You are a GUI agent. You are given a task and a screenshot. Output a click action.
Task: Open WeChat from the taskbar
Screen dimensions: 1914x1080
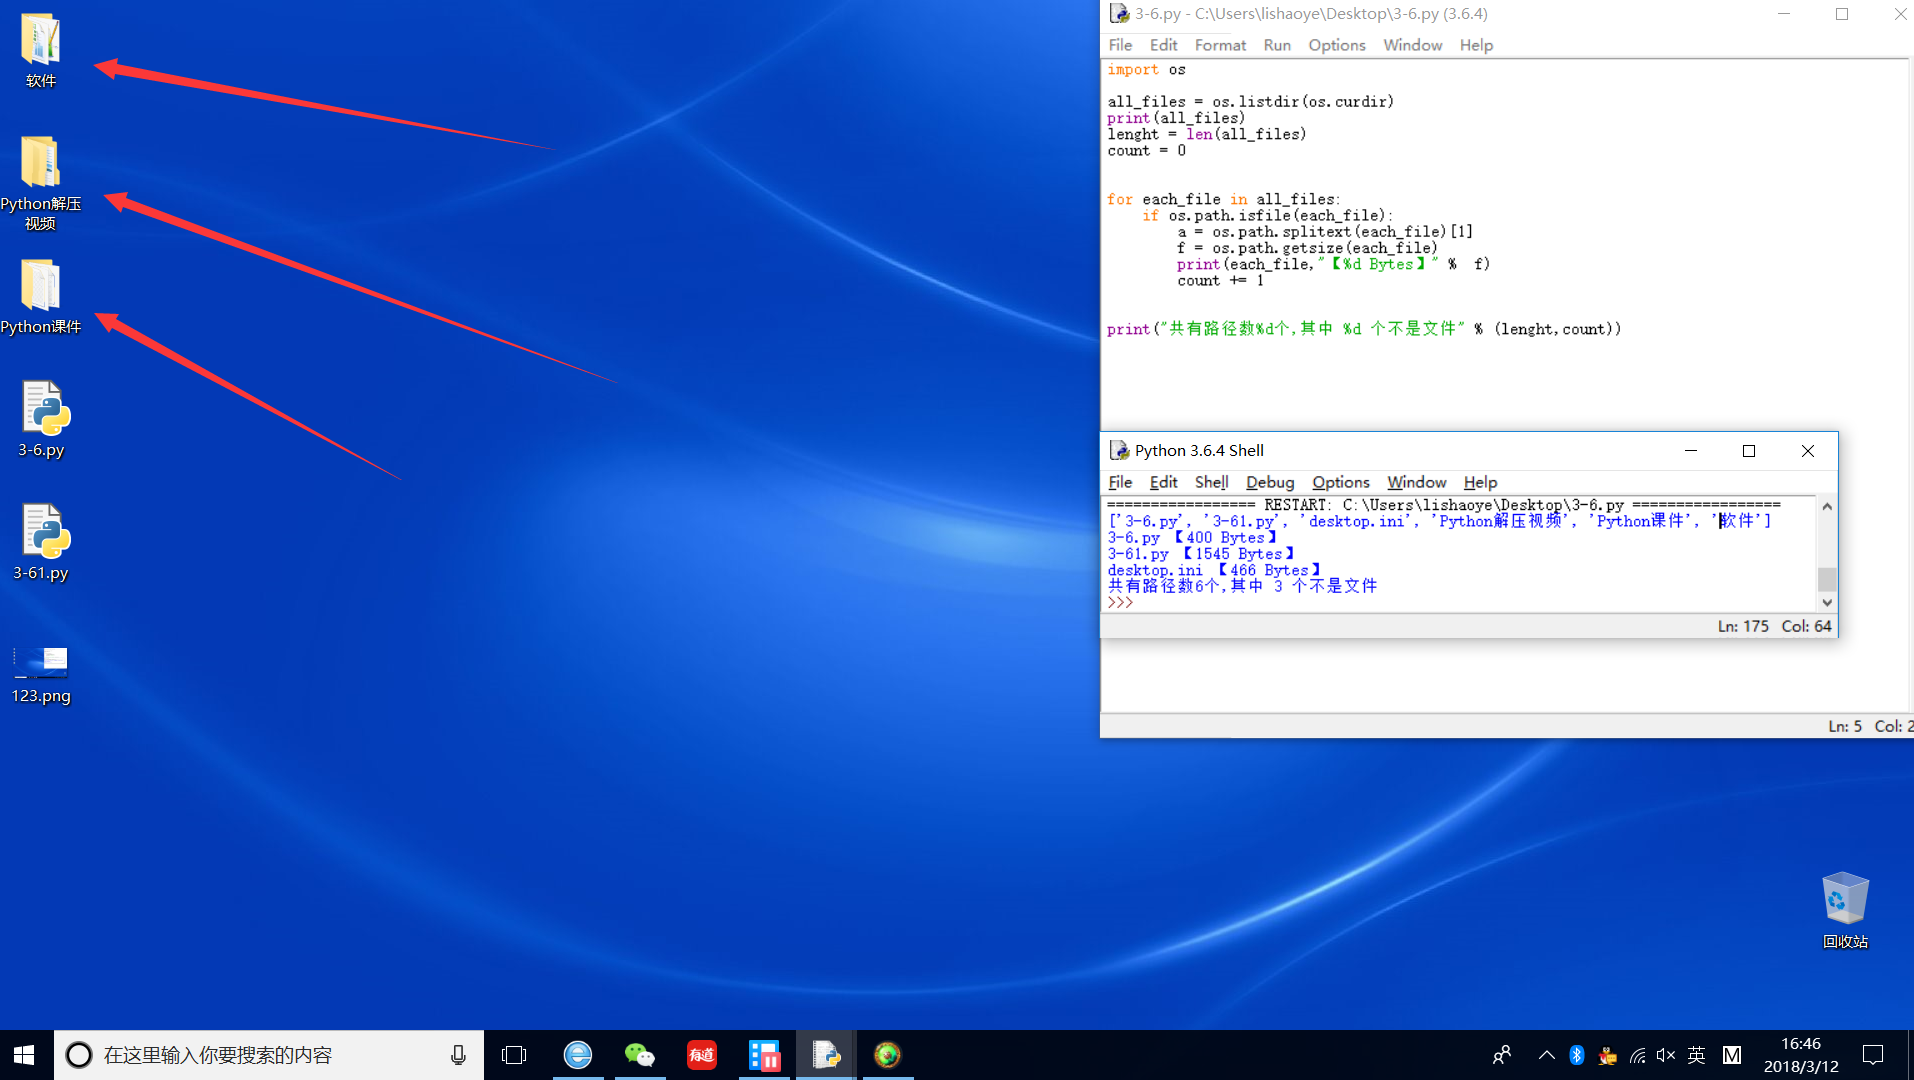tap(639, 1055)
